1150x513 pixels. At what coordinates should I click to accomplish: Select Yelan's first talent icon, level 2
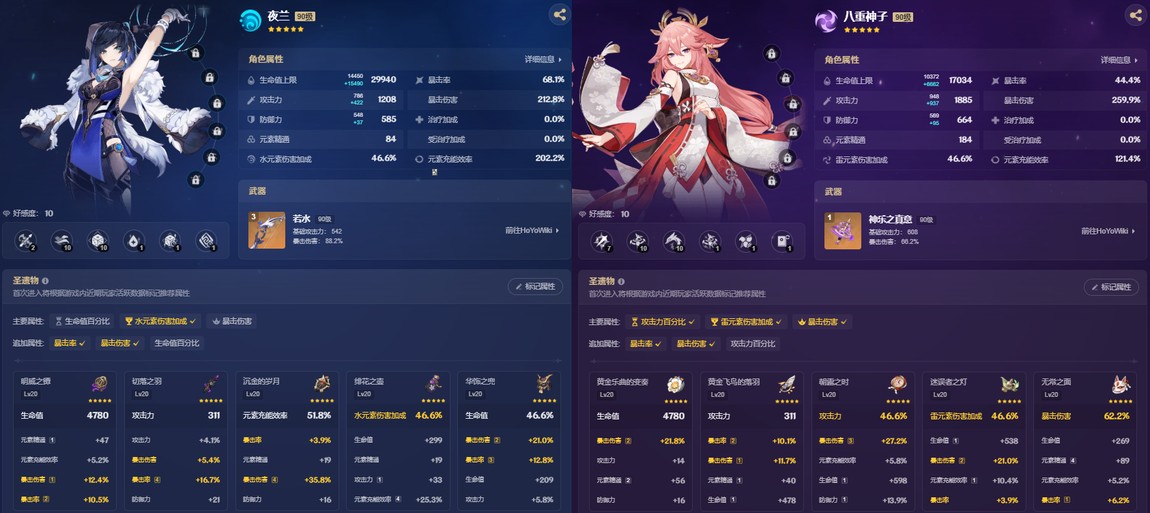click(x=27, y=241)
